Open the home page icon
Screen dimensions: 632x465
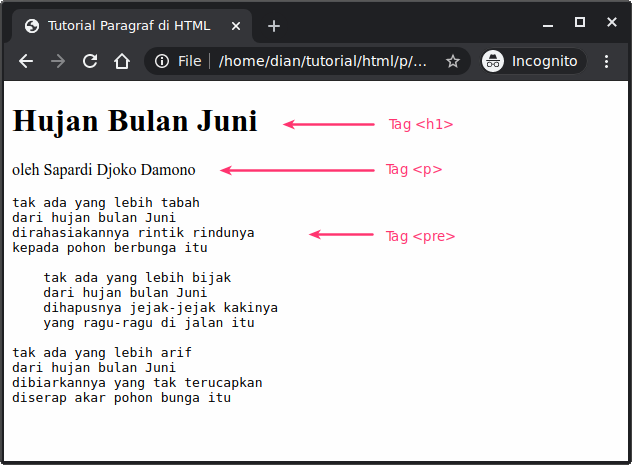tap(122, 61)
